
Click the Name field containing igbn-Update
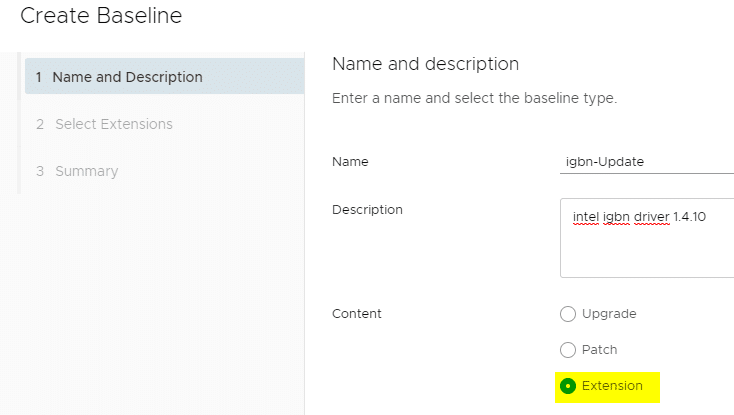(647, 162)
